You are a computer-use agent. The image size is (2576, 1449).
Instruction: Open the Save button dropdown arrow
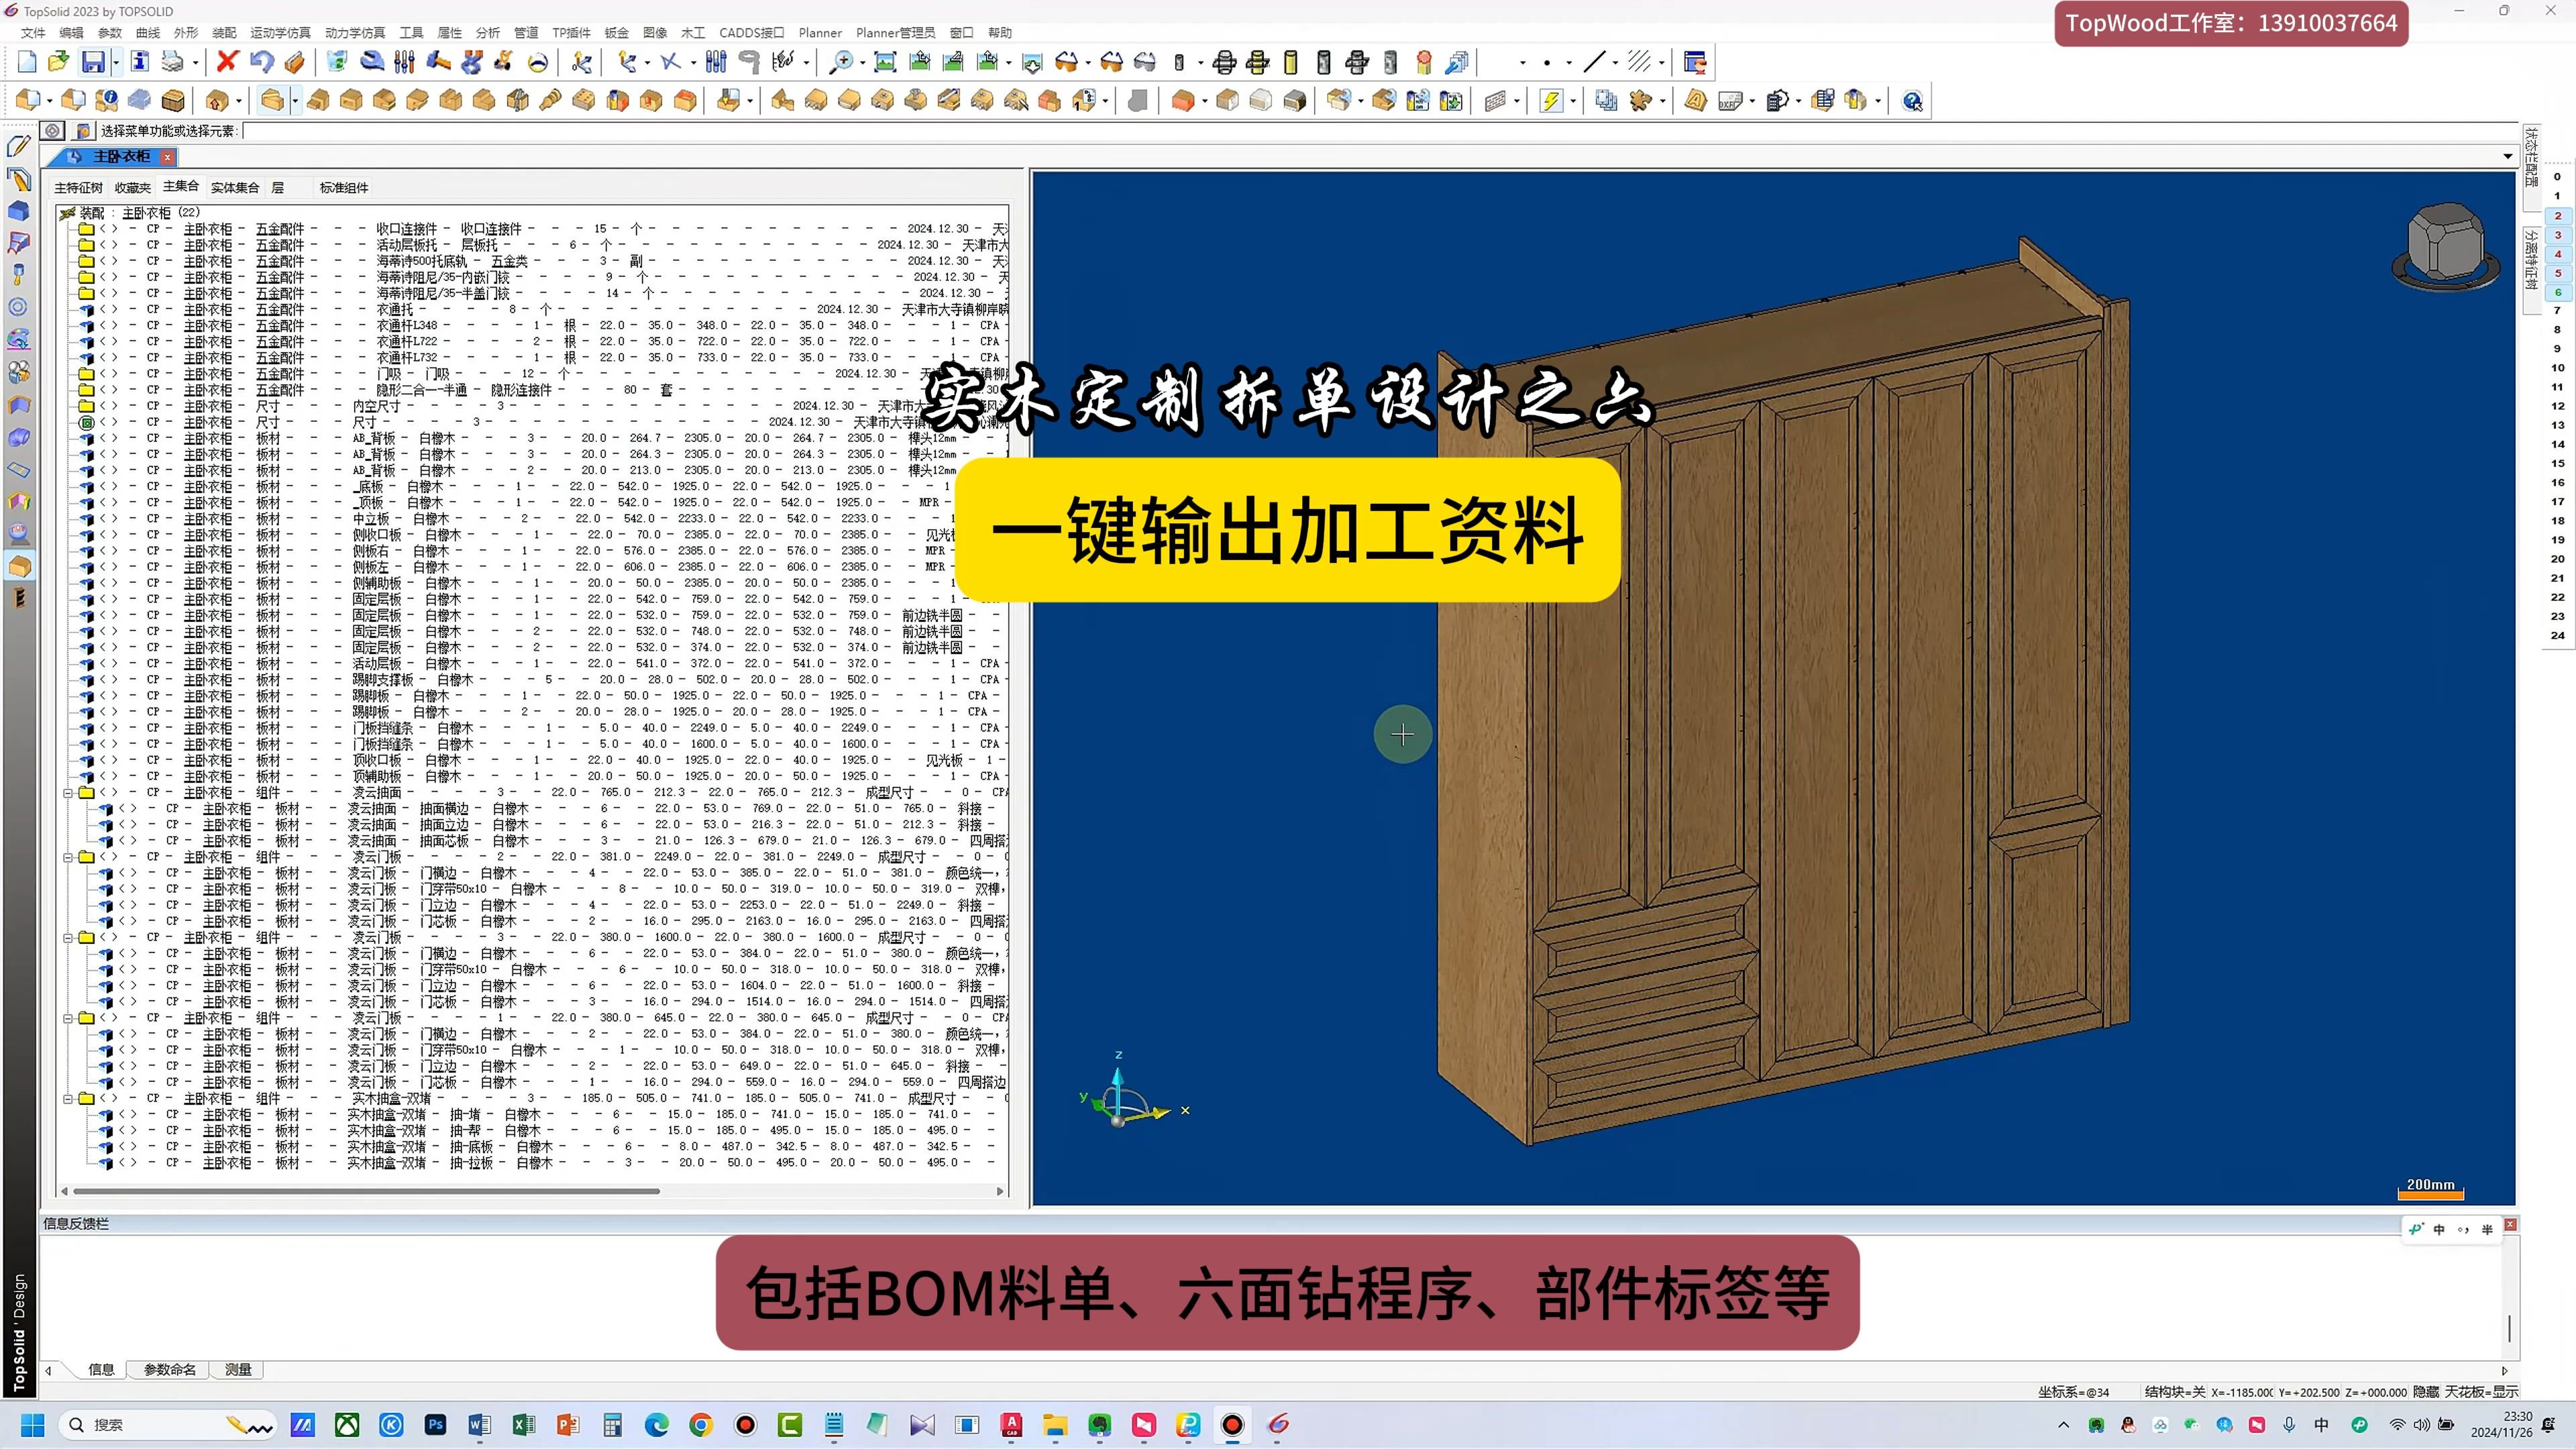pos(116,62)
